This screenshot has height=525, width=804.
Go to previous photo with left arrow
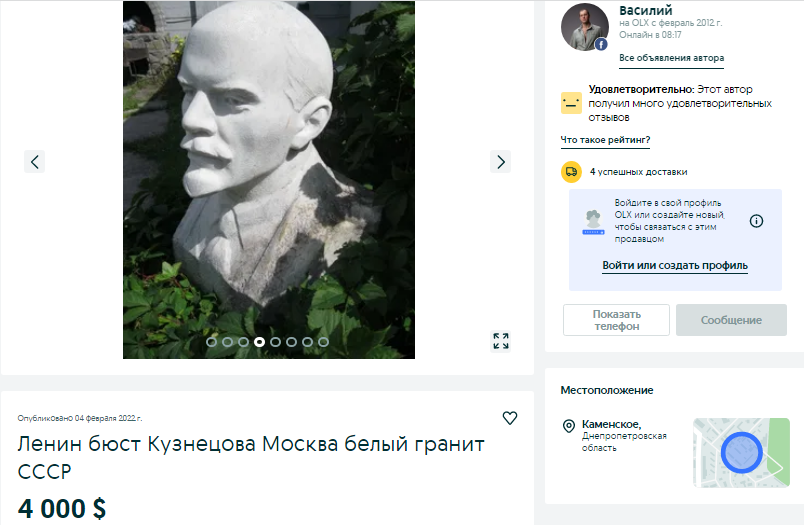click(x=34, y=162)
